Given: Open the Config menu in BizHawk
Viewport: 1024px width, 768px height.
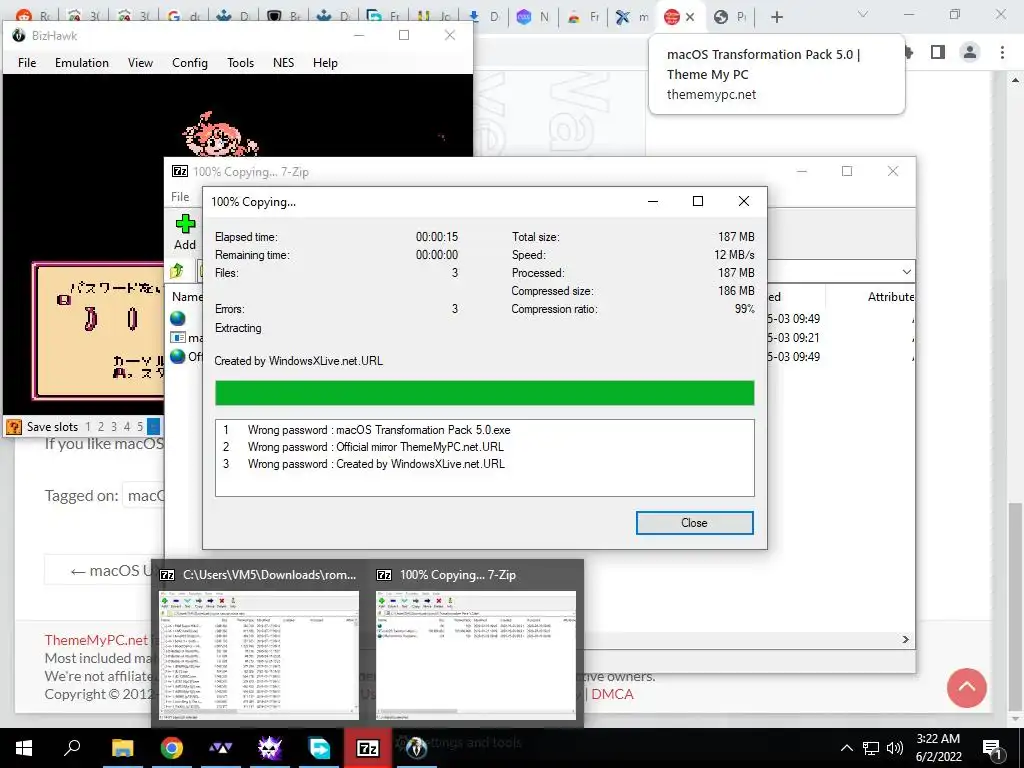Looking at the screenshot, I should click(x=190, y=63).
